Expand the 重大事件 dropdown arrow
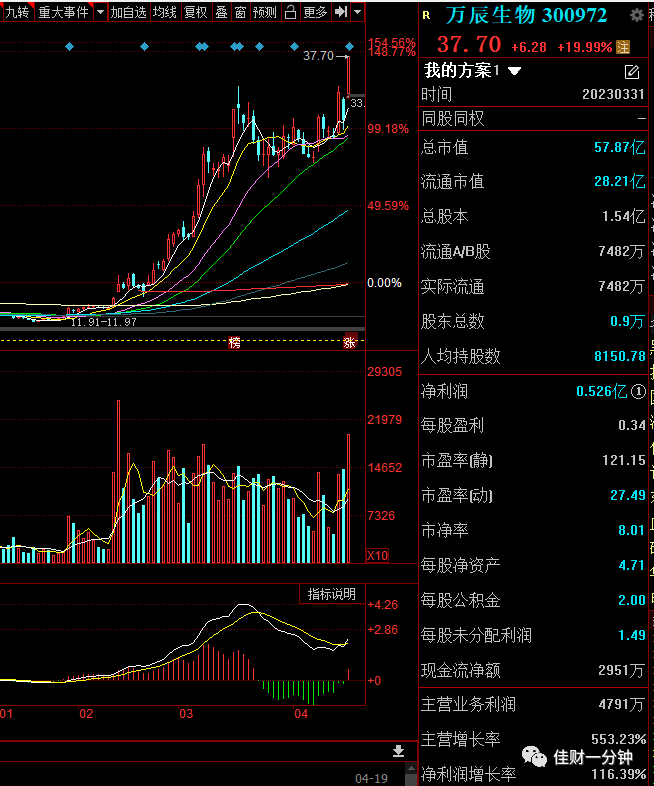Viewport: 654px width, 786px height. [101, 12]
